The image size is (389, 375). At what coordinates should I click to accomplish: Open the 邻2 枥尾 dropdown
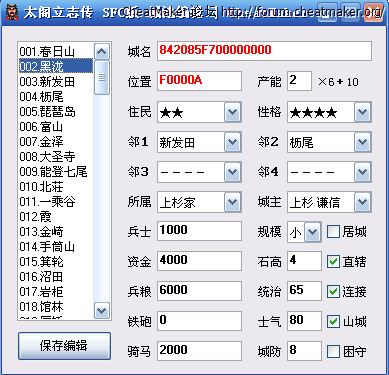tap(362, 142)
